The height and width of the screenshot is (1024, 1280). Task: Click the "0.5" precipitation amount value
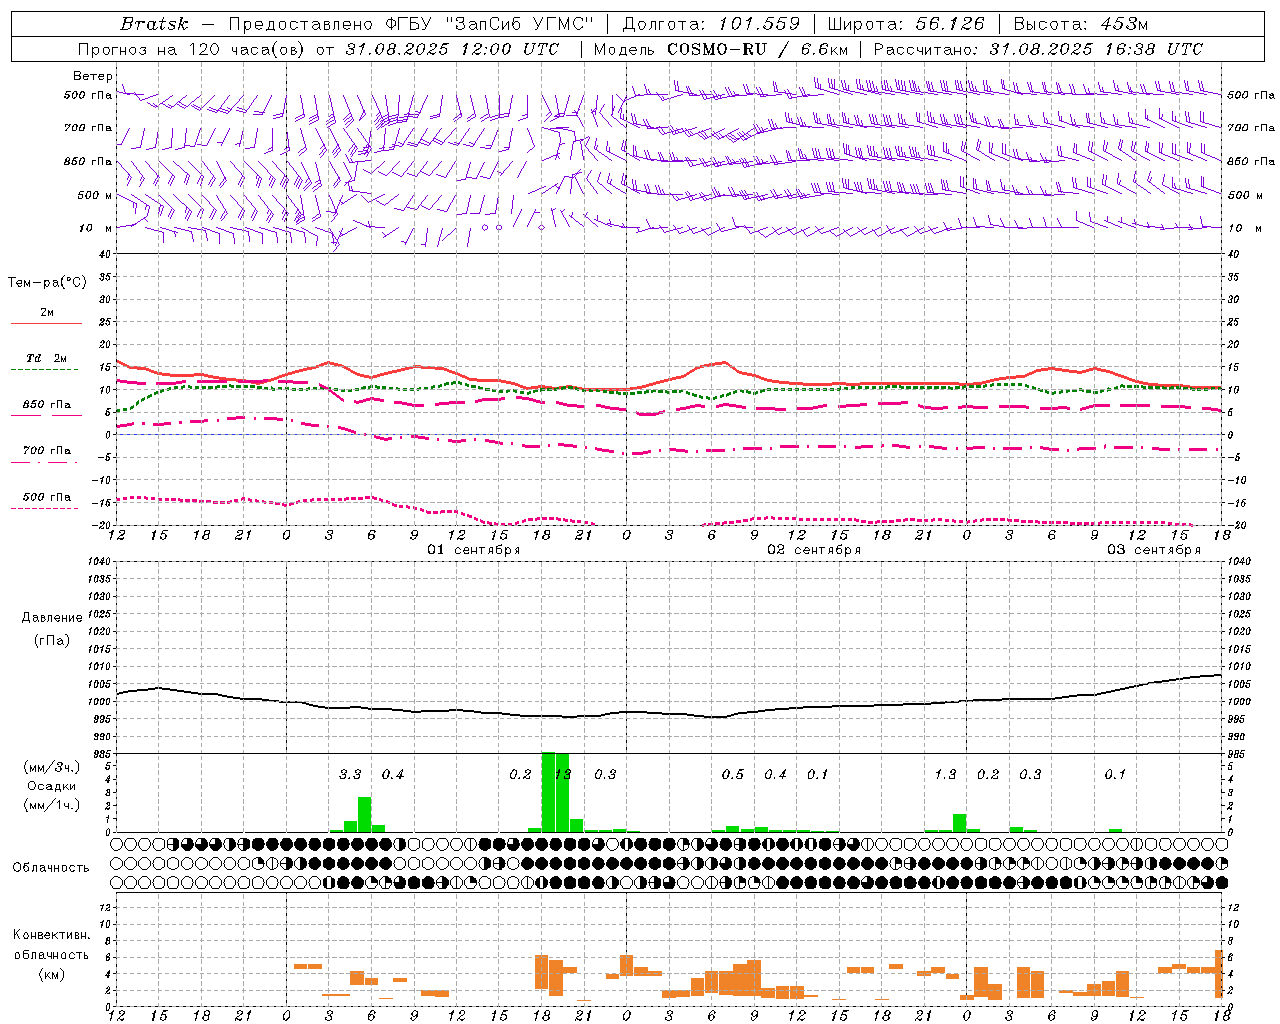tap(733, 775)
